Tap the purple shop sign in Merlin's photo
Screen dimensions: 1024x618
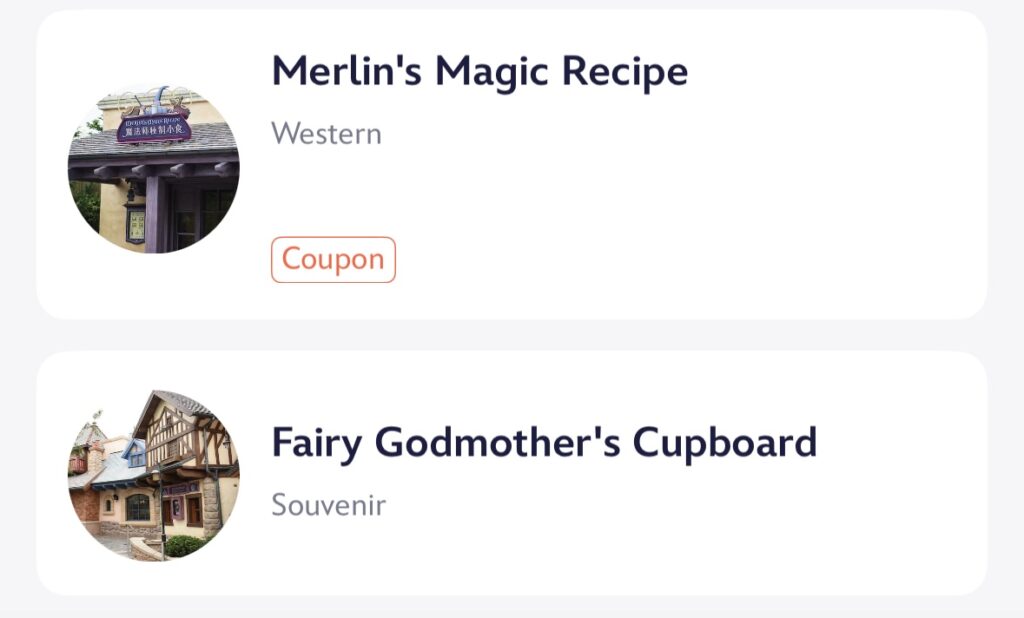tap(154, 129)
